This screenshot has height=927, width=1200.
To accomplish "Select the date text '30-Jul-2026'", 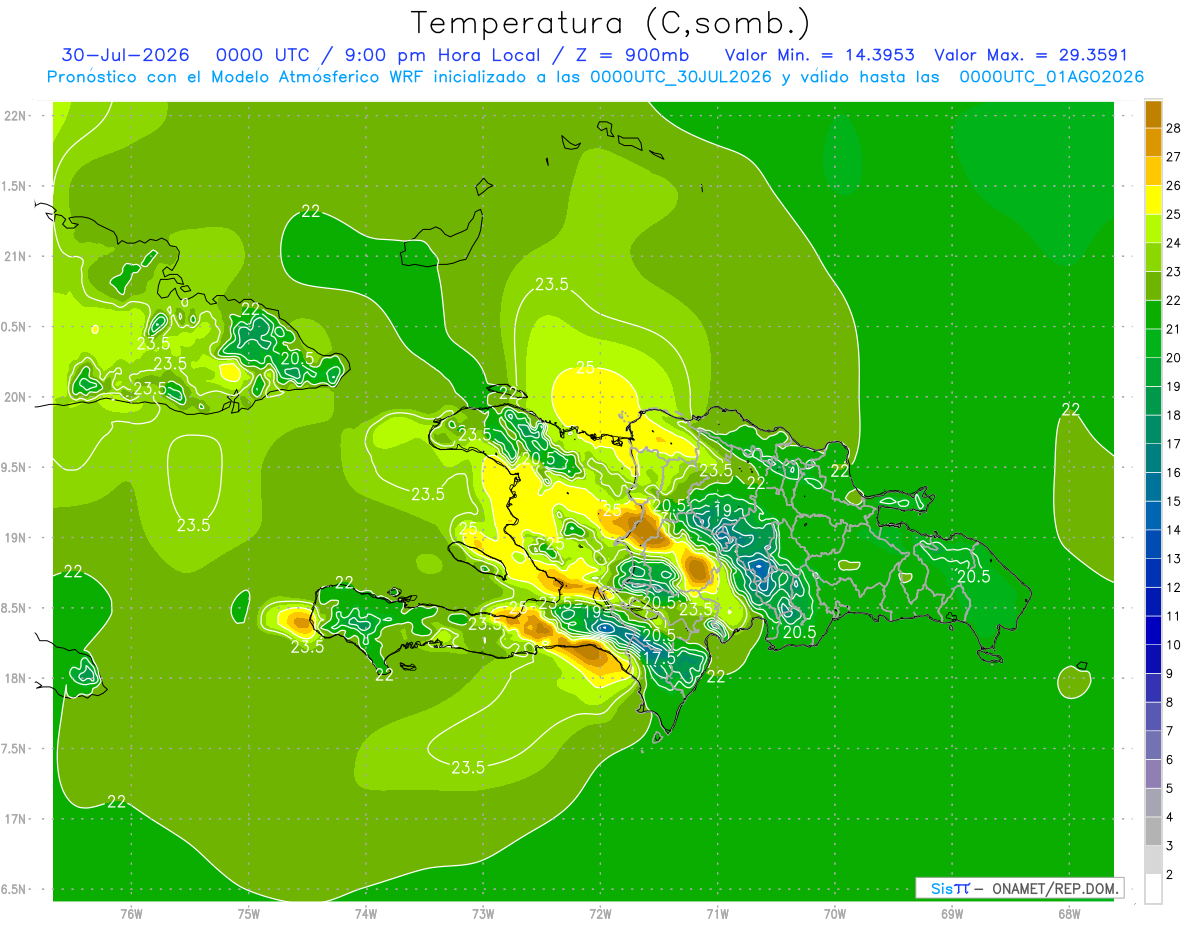I will pyautogui.click(x=125, y=55).
